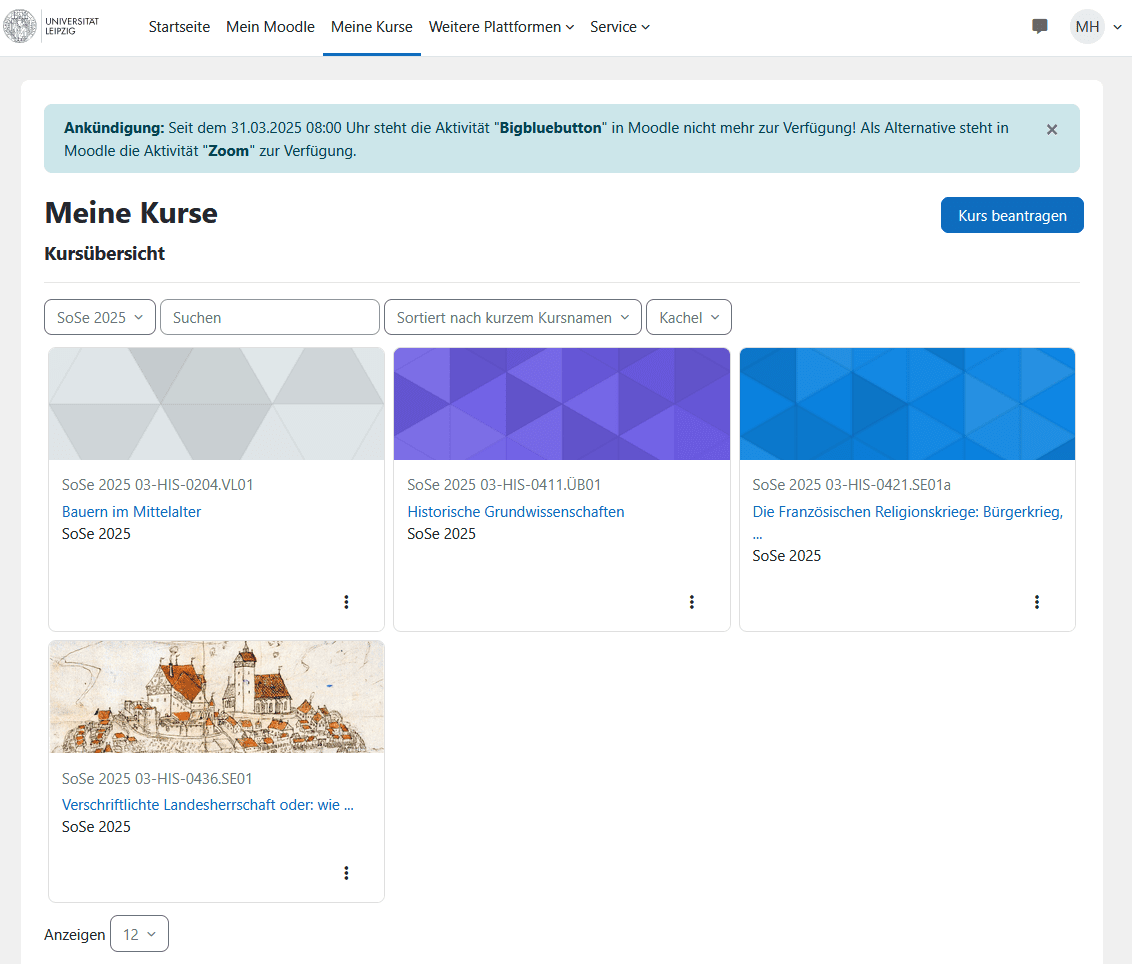1132x964 pixels.
Task: Open the Service dropdown menu
Action: point(619,27)
